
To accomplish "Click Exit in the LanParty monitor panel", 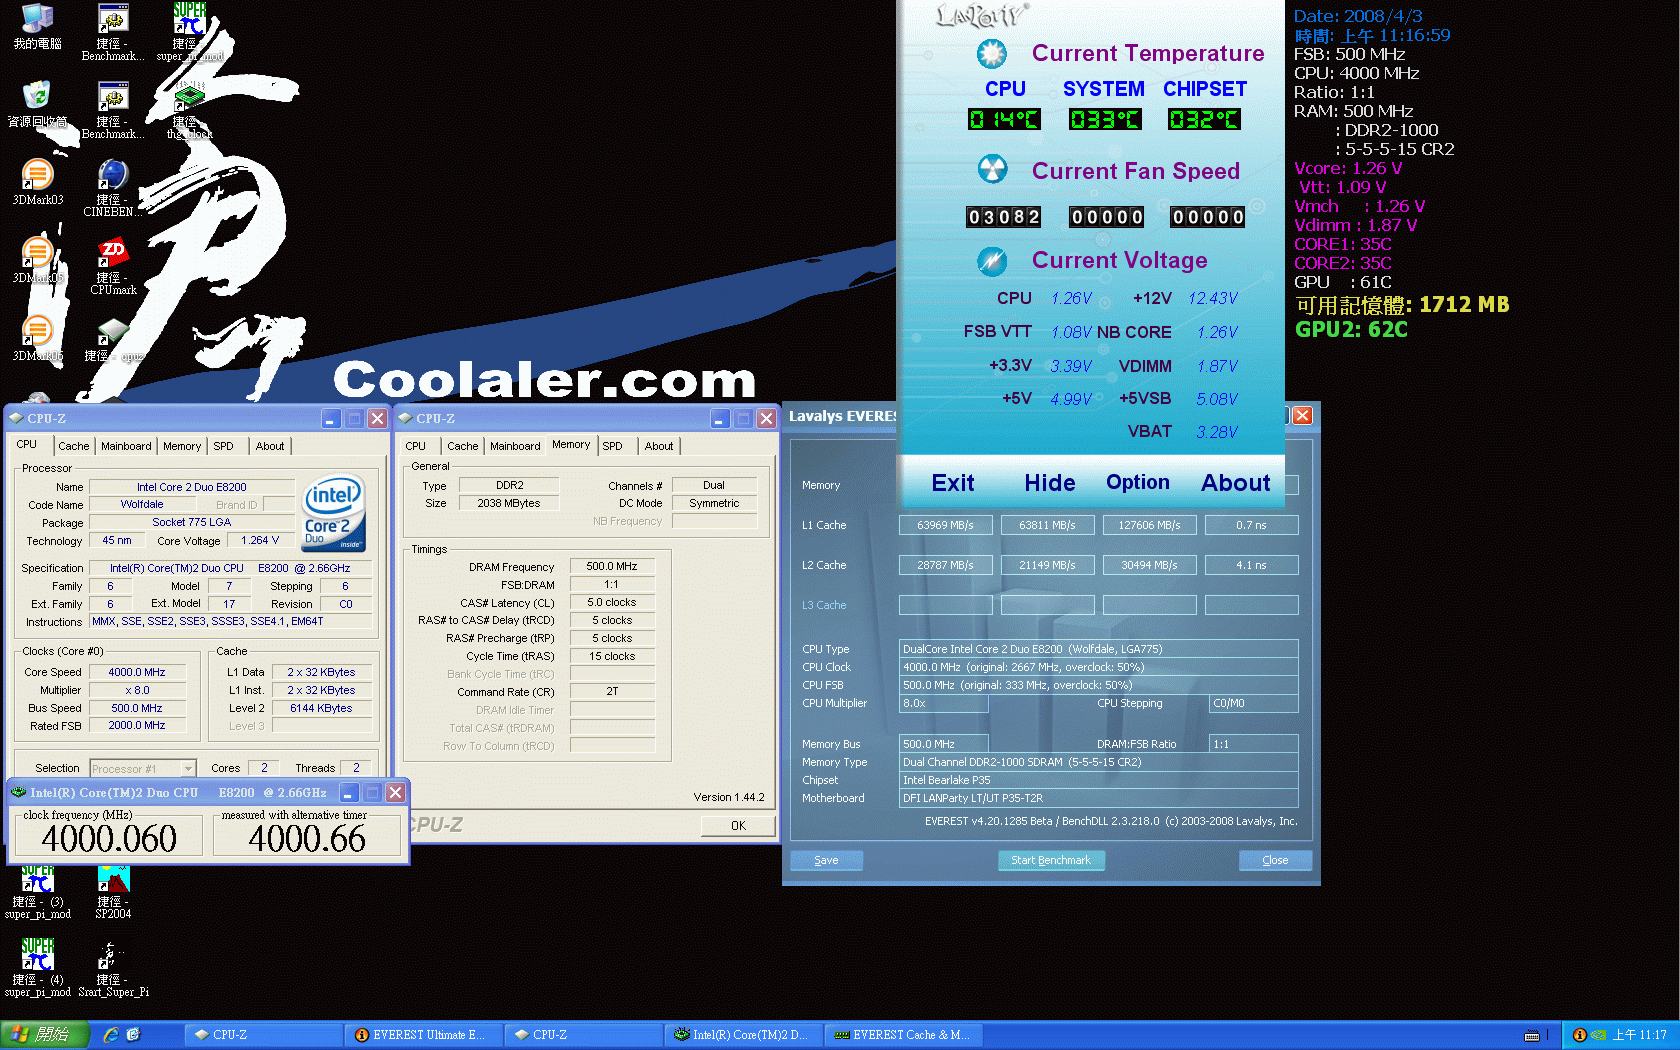I will tap(952, 483).
